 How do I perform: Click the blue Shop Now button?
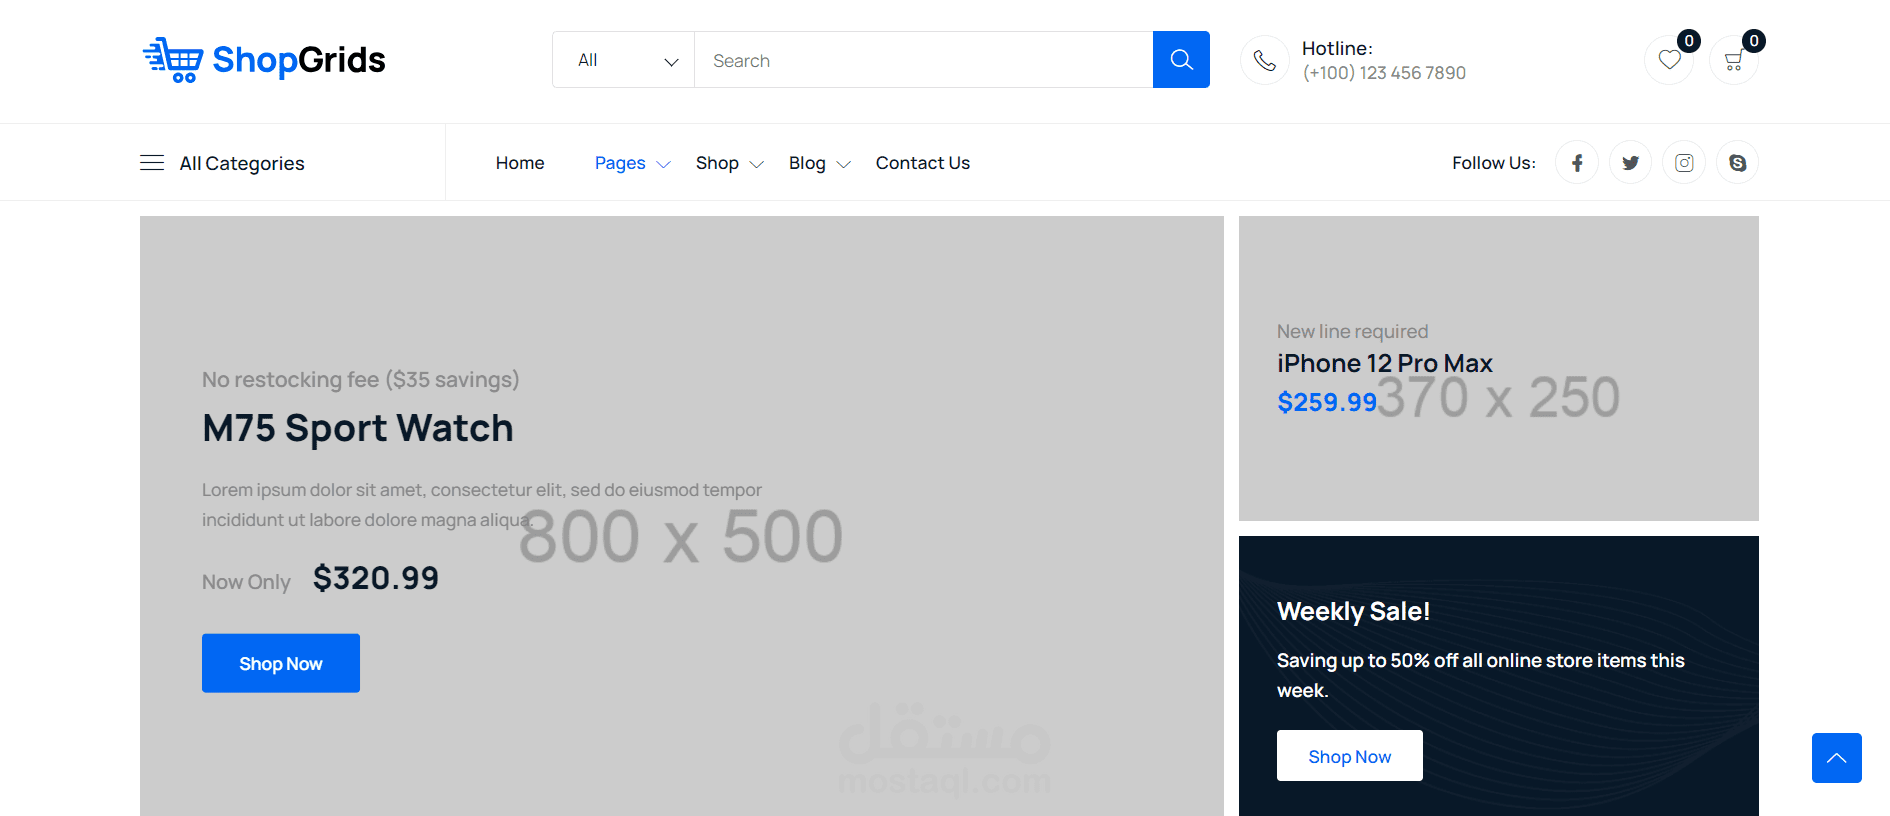pyautogui.click(x=281, y=663)
